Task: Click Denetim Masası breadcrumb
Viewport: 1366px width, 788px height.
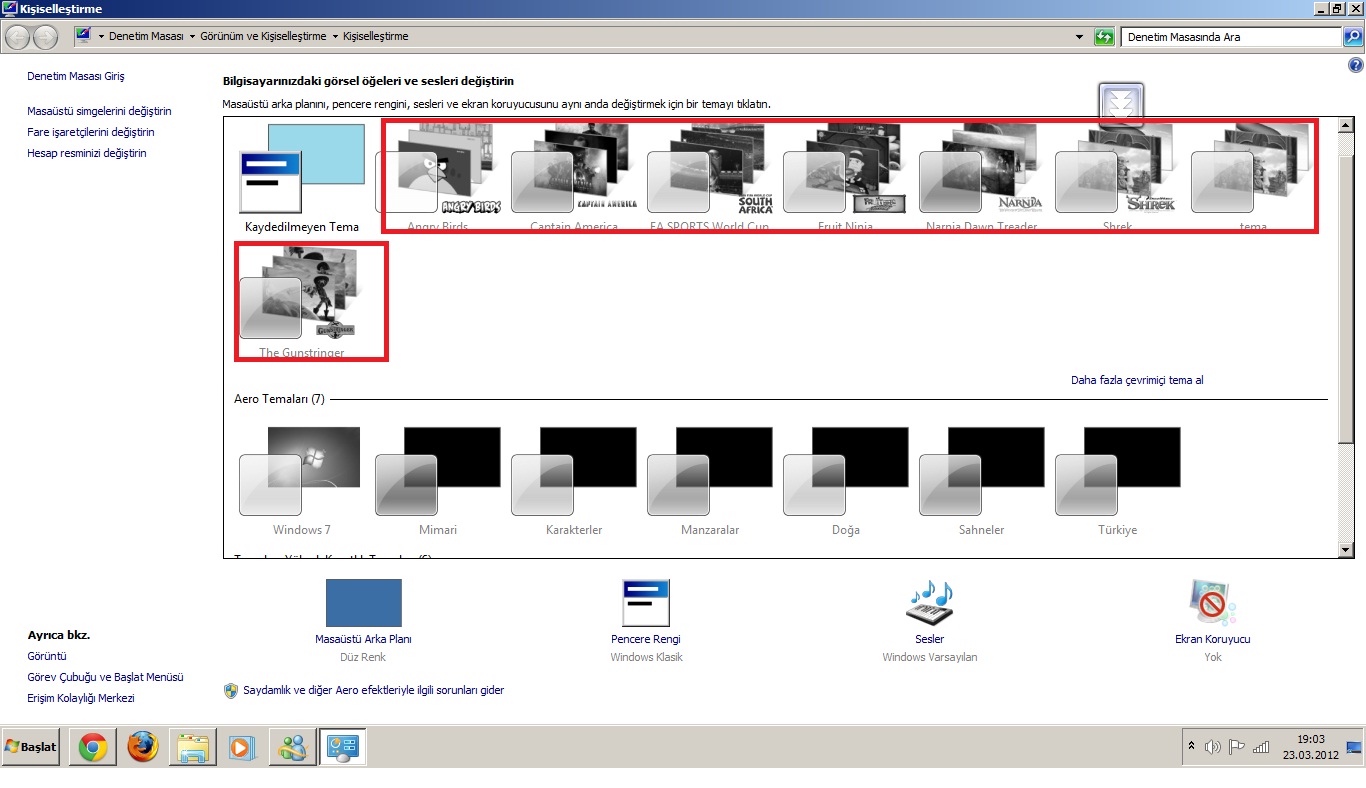Action: 146,37
